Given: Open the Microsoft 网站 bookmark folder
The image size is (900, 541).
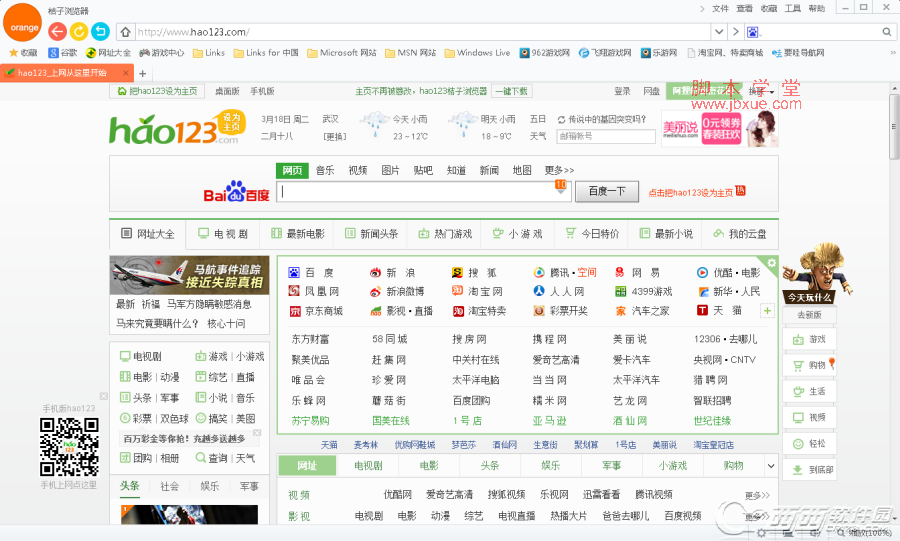Looking at the screenshot, I should (x=342, y=53).
